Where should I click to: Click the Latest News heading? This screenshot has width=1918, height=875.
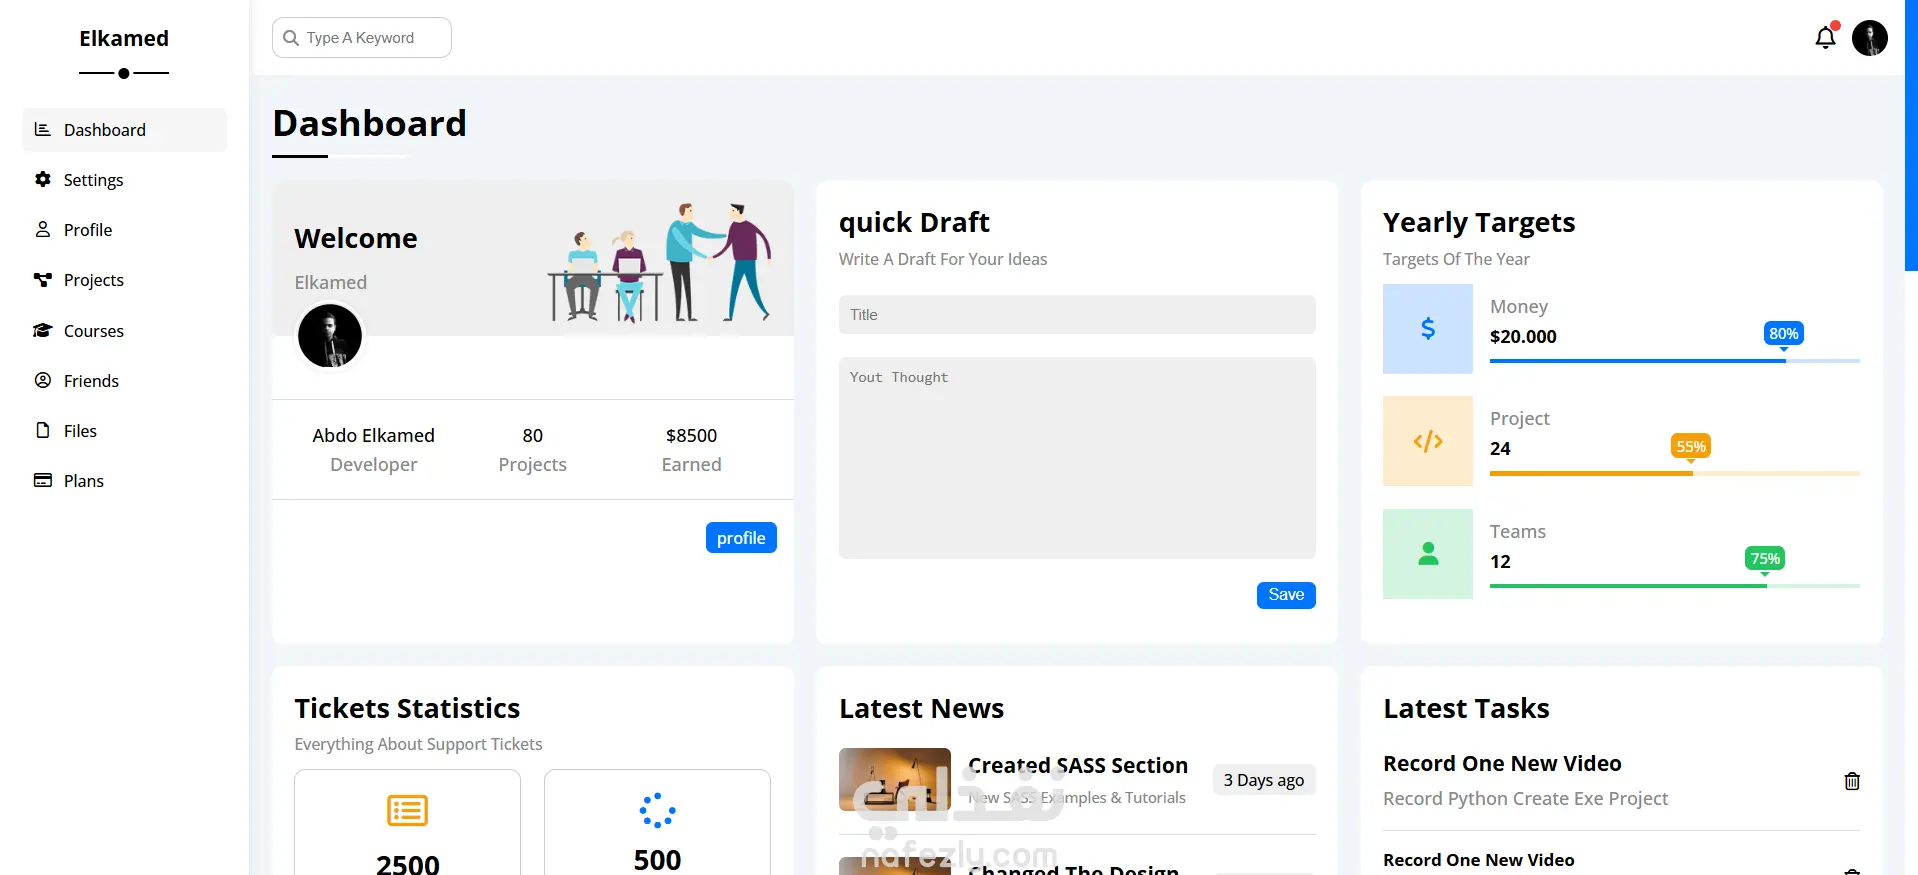tap(921, 708)
